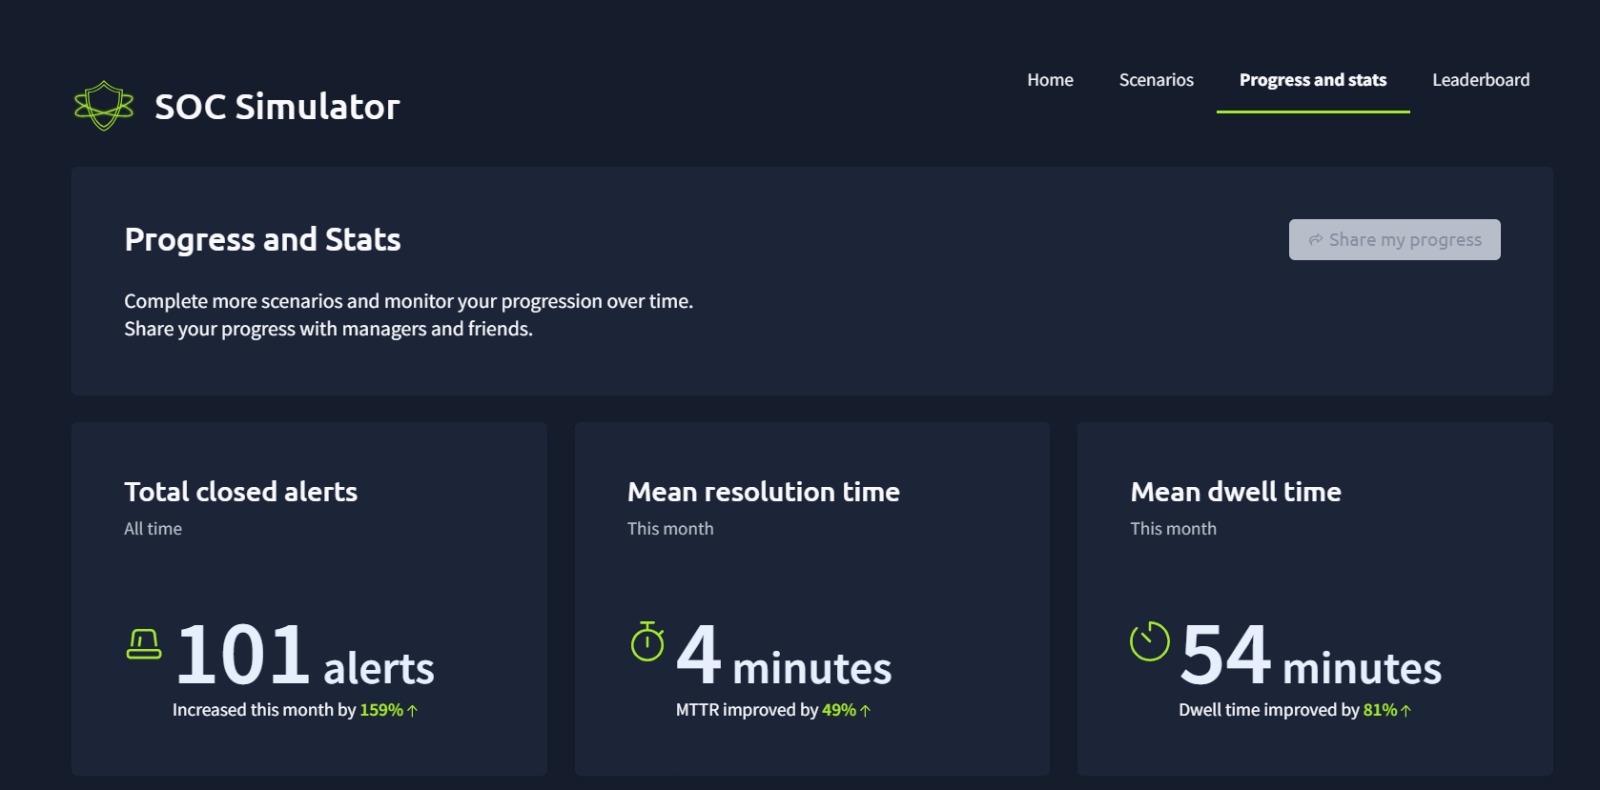The image size is (1600, 790).
Task: Click the line starting Complete more scenarios
Action: point(408,301)
